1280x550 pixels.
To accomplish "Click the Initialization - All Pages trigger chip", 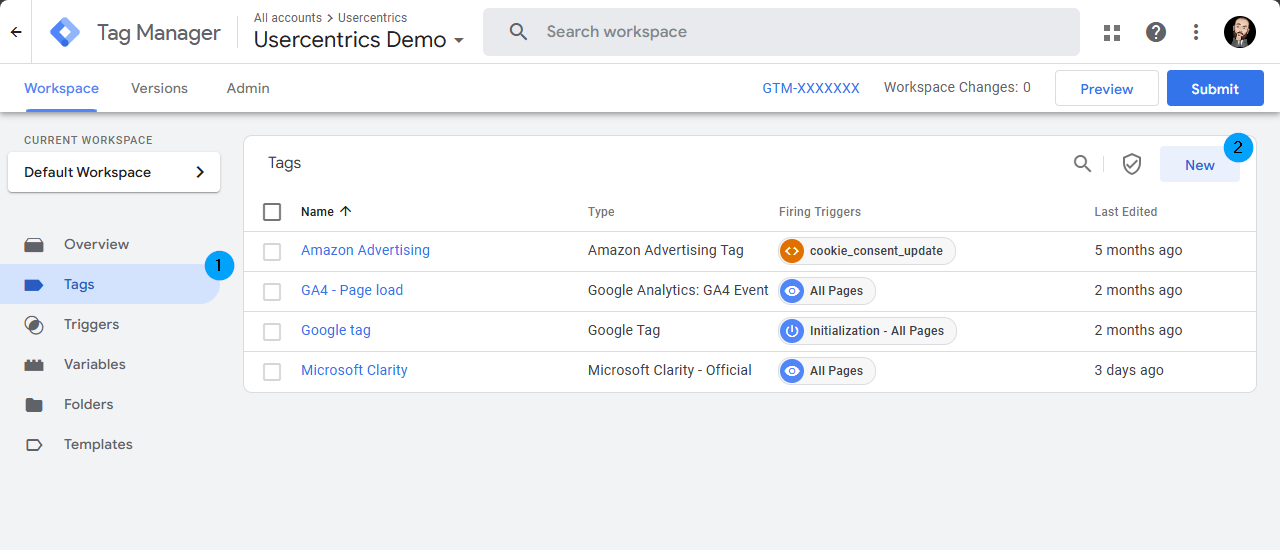I will tap(867, 330).
